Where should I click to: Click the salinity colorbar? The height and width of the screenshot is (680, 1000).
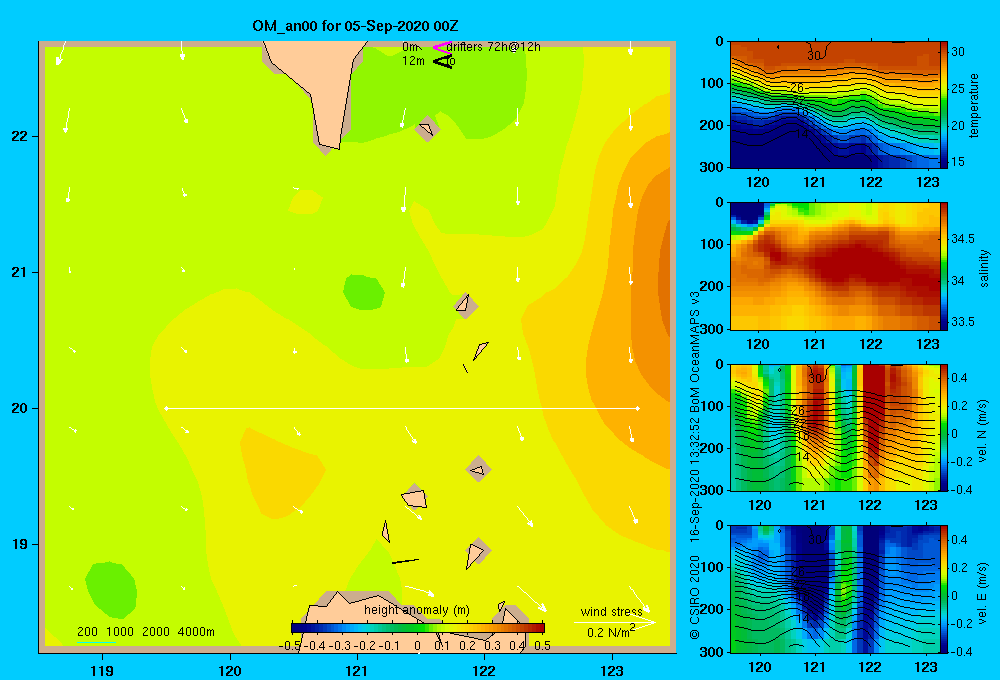pyautogui.click(x=944, y=266)
